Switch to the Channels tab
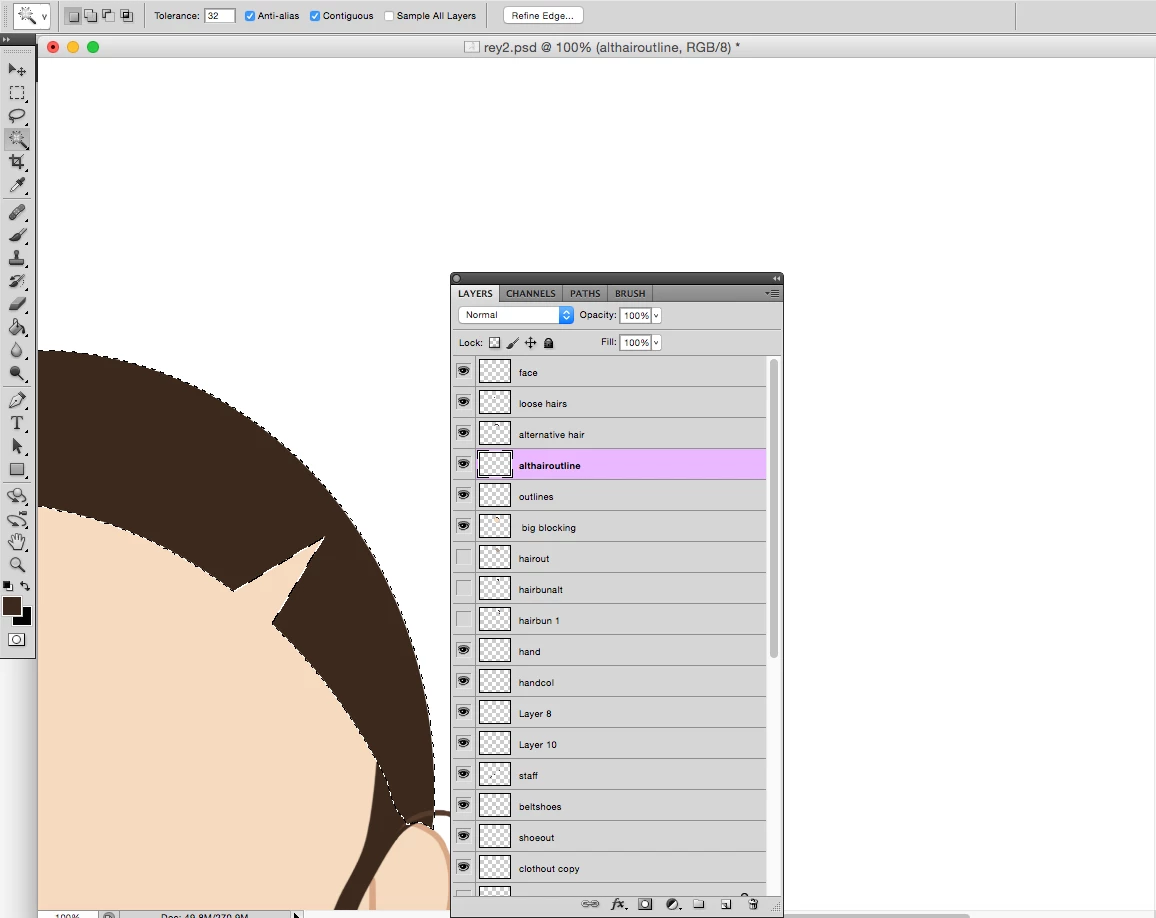 pyautogui.click(x=531, y=293)
